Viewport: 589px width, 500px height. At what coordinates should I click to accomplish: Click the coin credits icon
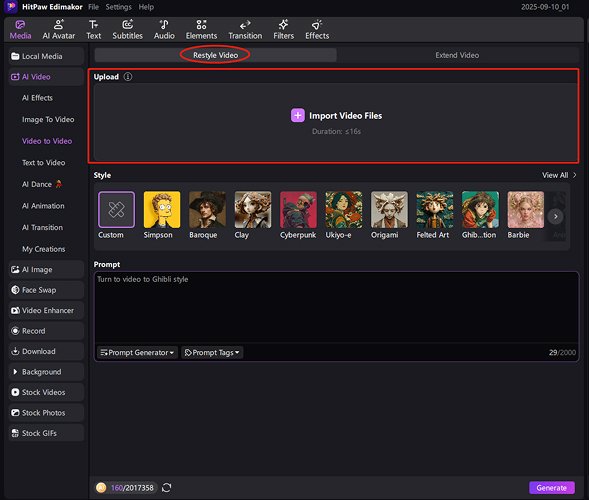tap(101, 488)
